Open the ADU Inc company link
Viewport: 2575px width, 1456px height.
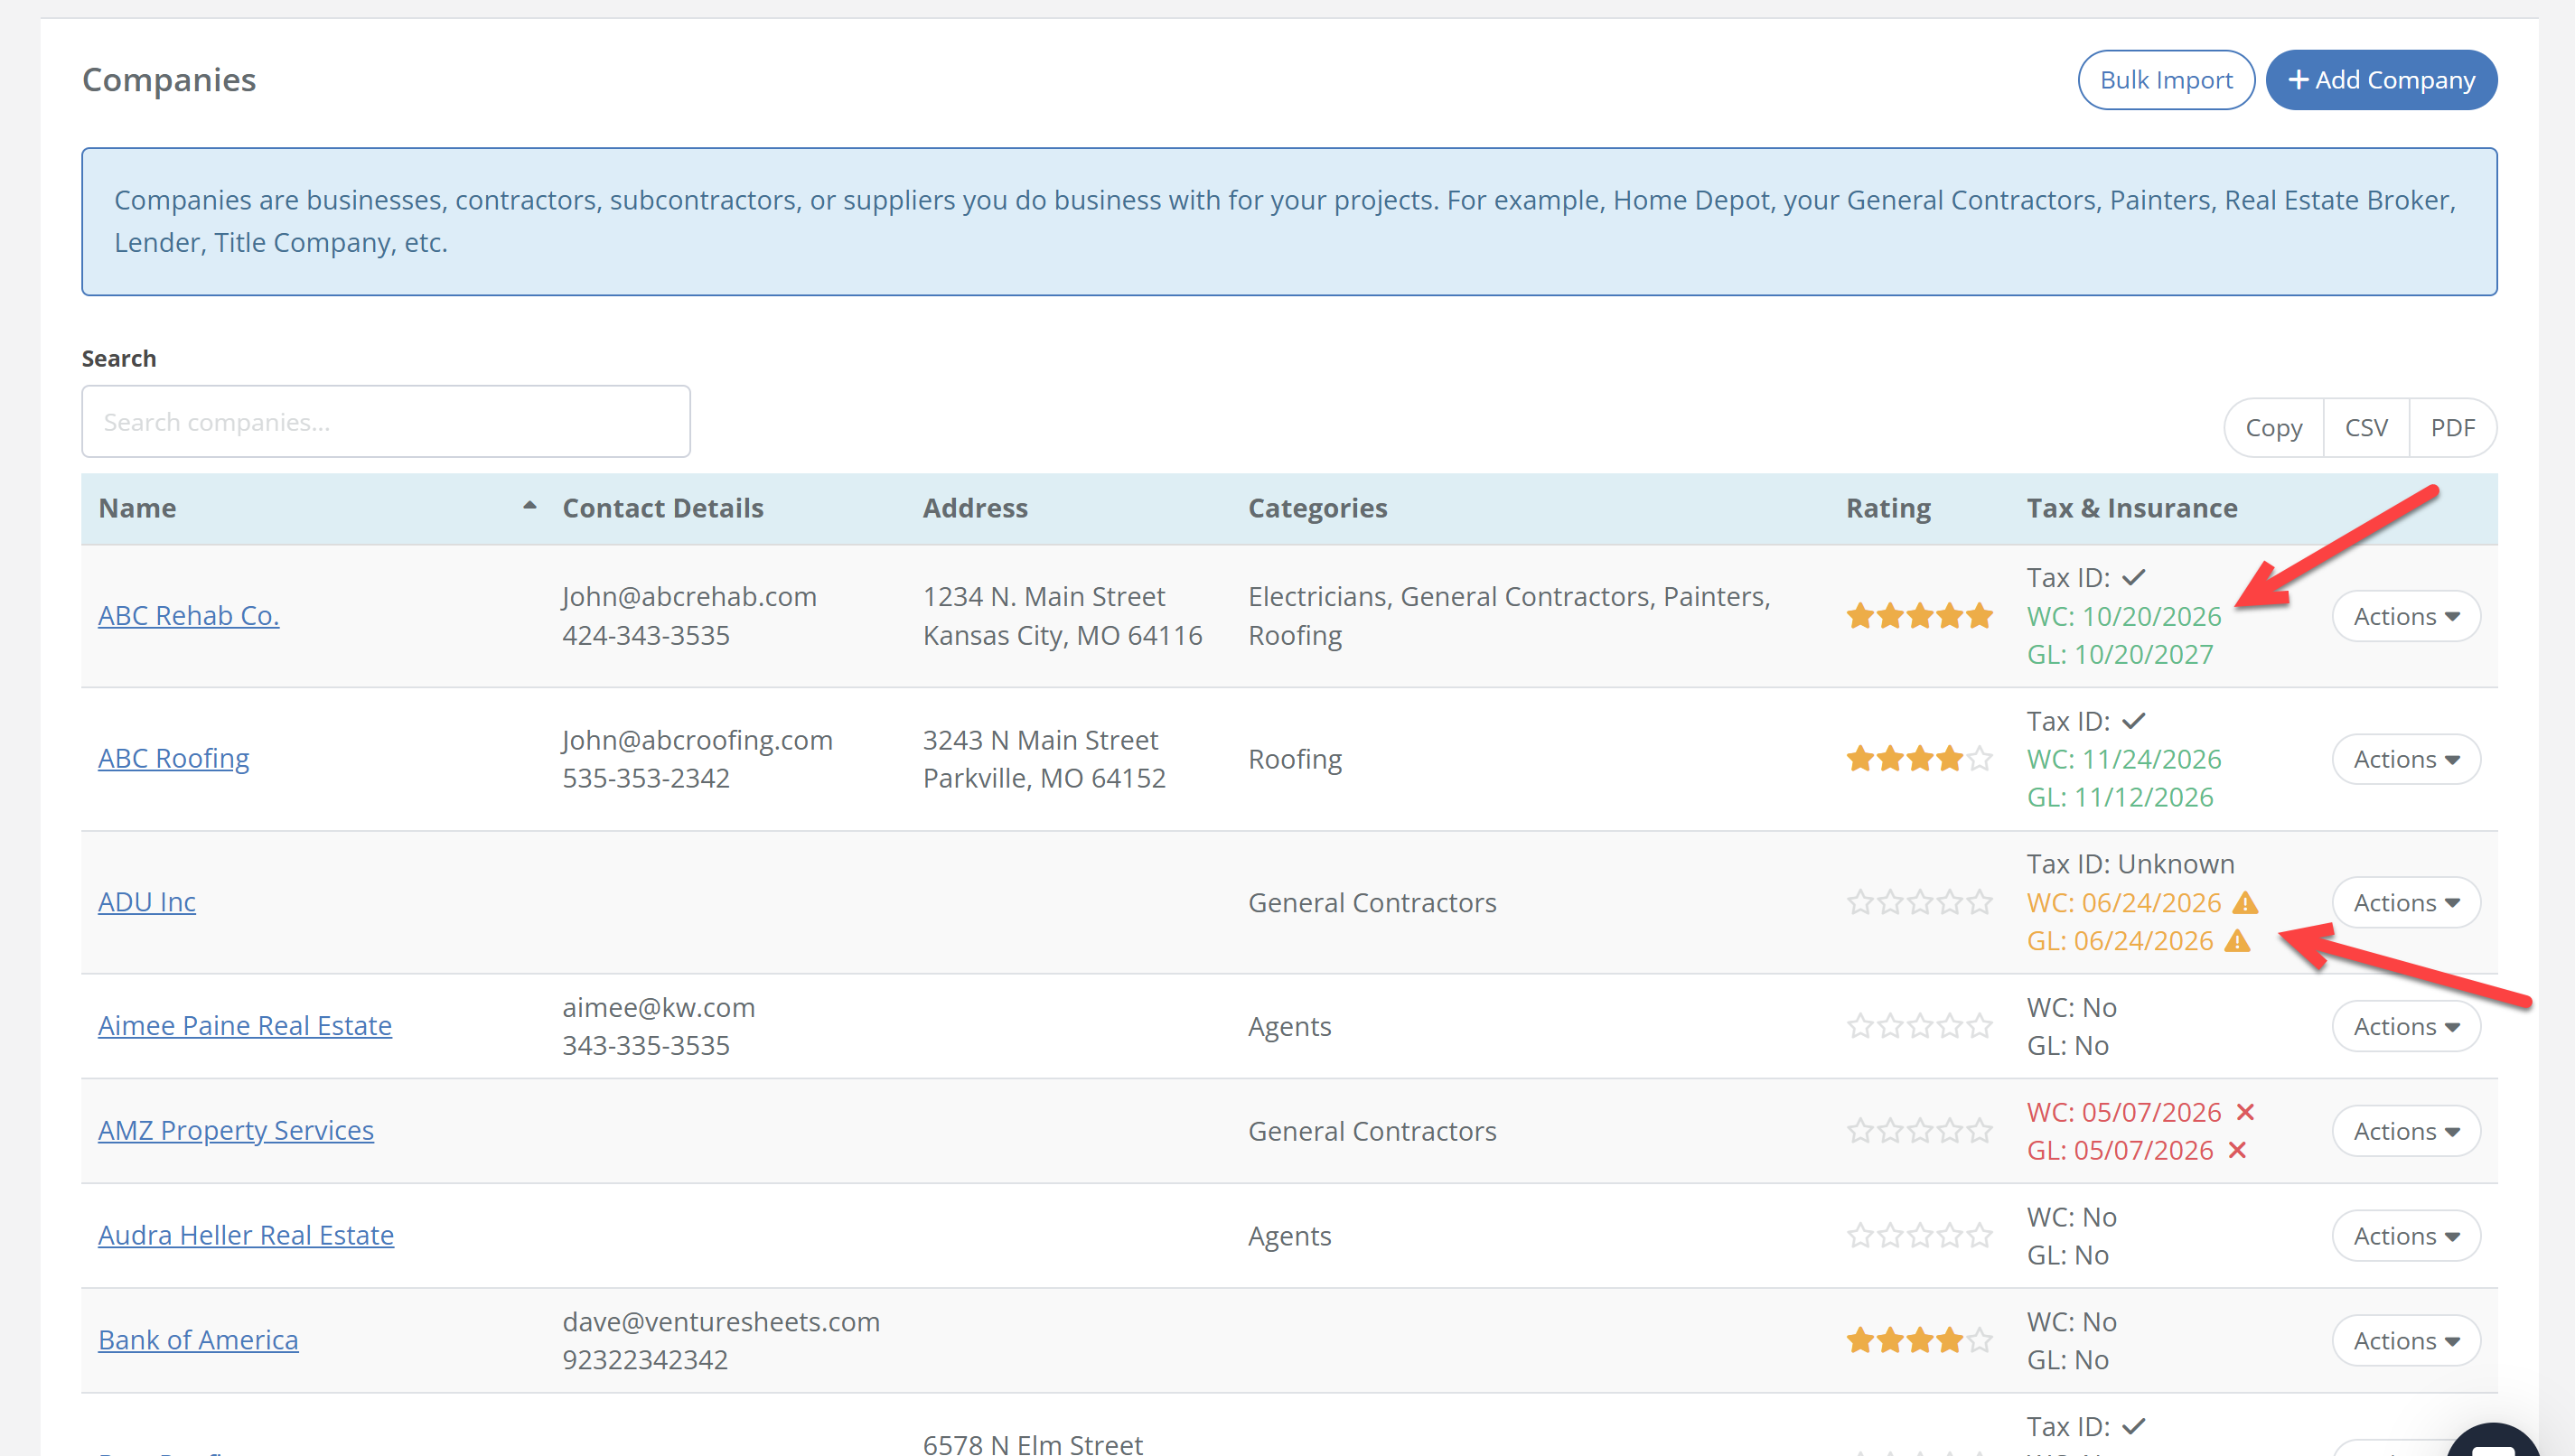click(x=147, y=903)
